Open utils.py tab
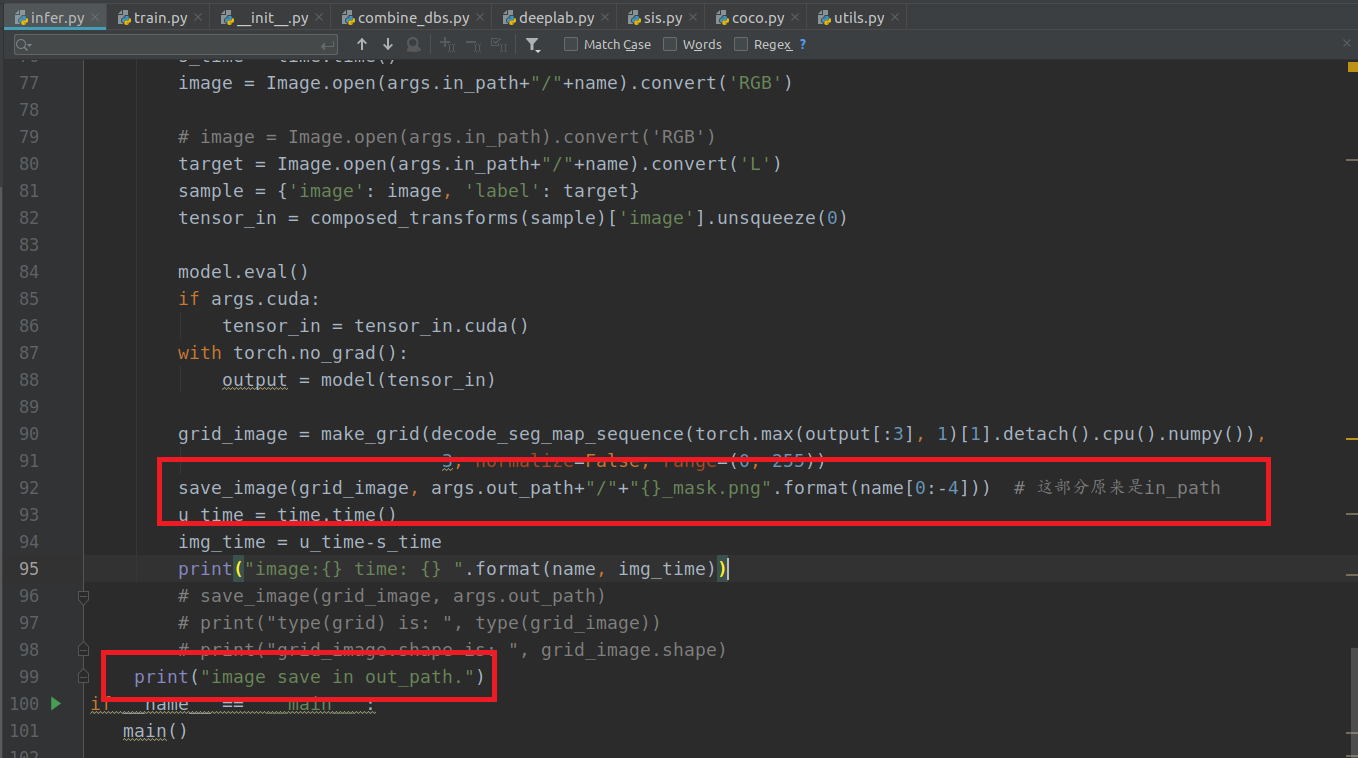This screenshot has width=1358, height=758. pos(855,18)
